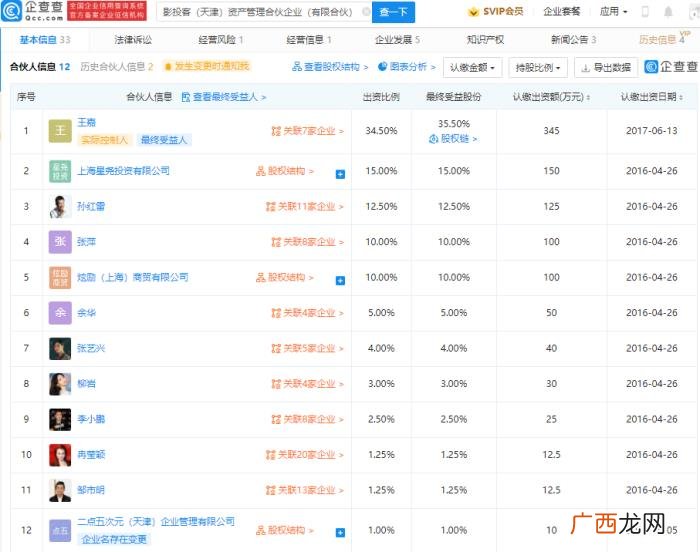Click 孙红雷 photo thumbnail
This screenshot has width=700, height=552.
60,206
